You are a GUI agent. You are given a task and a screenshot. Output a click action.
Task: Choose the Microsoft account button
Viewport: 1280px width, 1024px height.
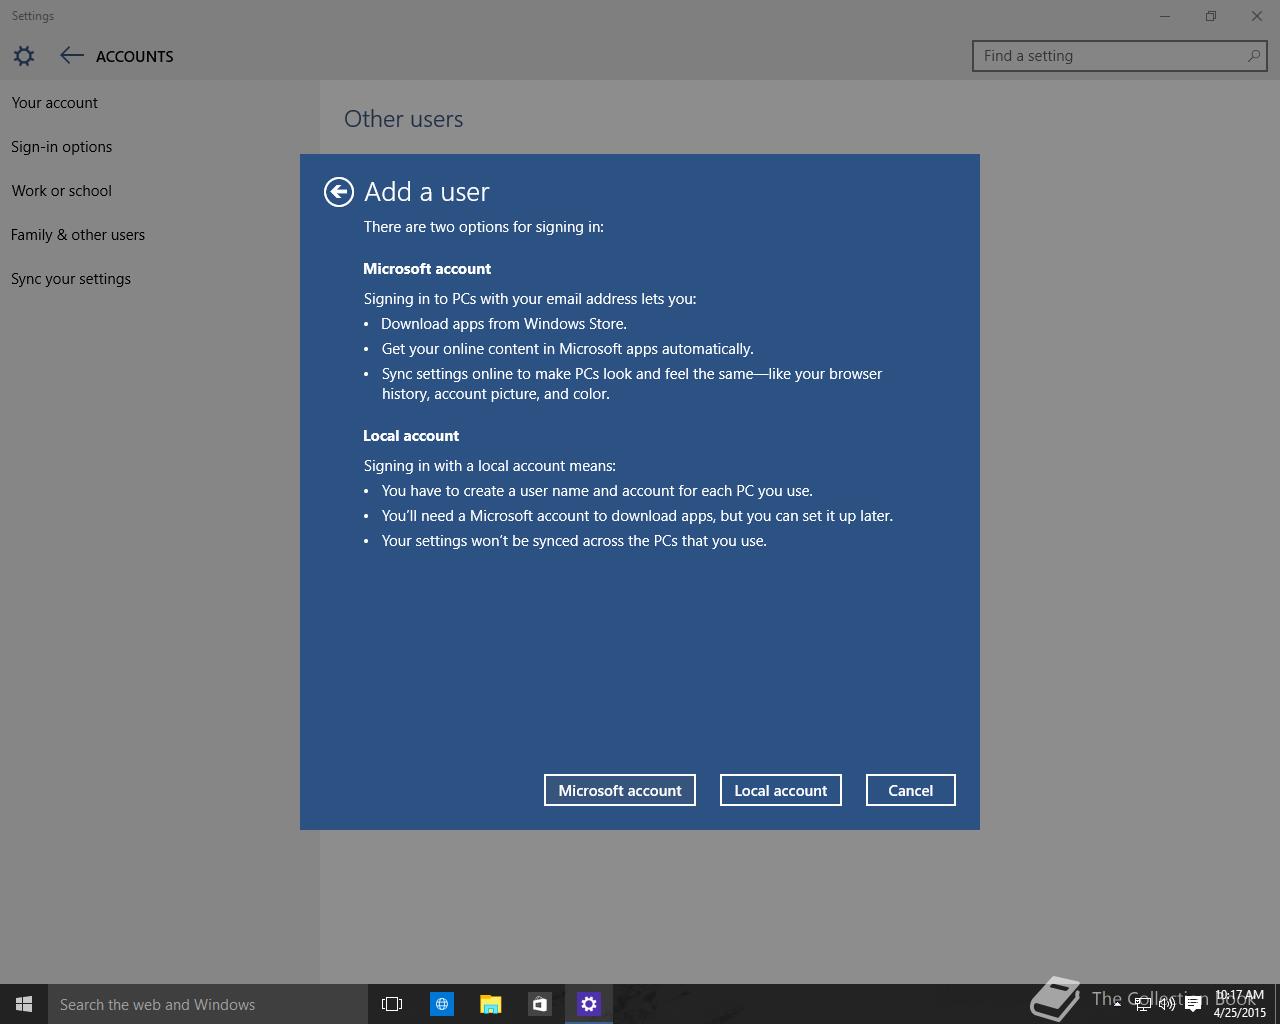[620, 790]
